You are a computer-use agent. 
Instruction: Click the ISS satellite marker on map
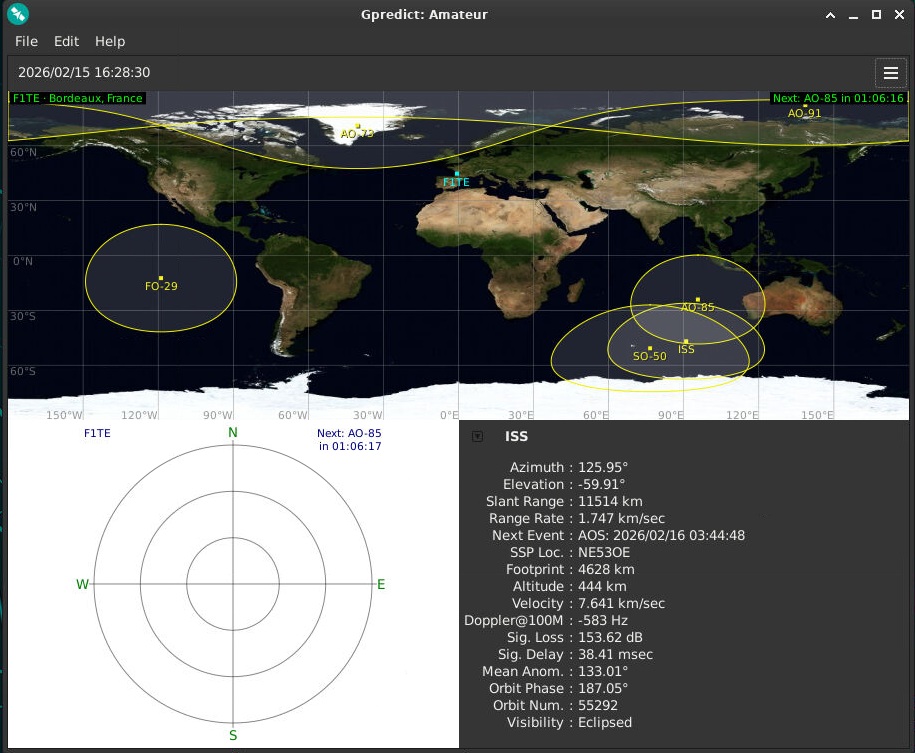click(686, 342)
